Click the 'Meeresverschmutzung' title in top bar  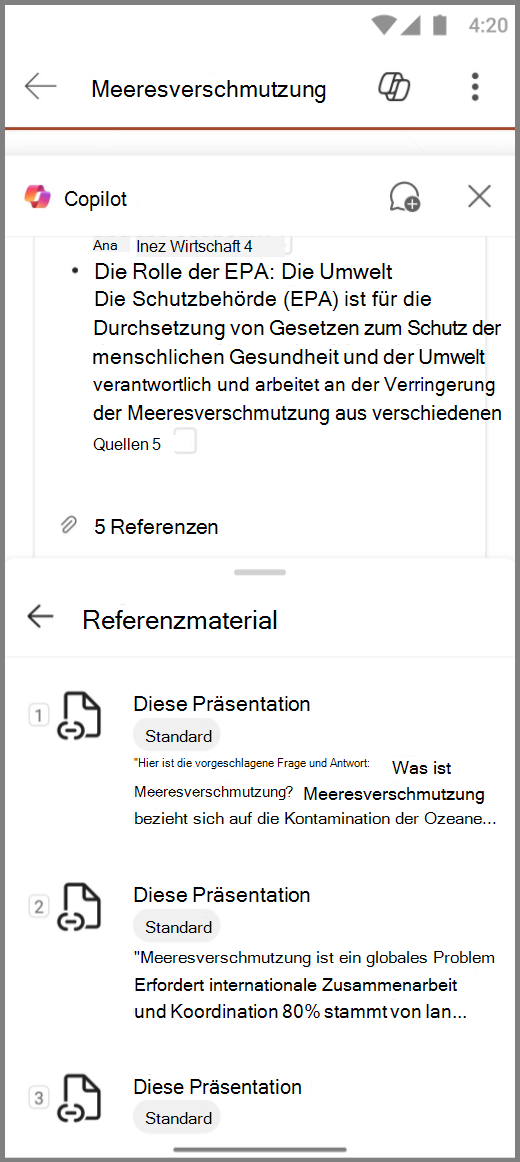point(209,89)
